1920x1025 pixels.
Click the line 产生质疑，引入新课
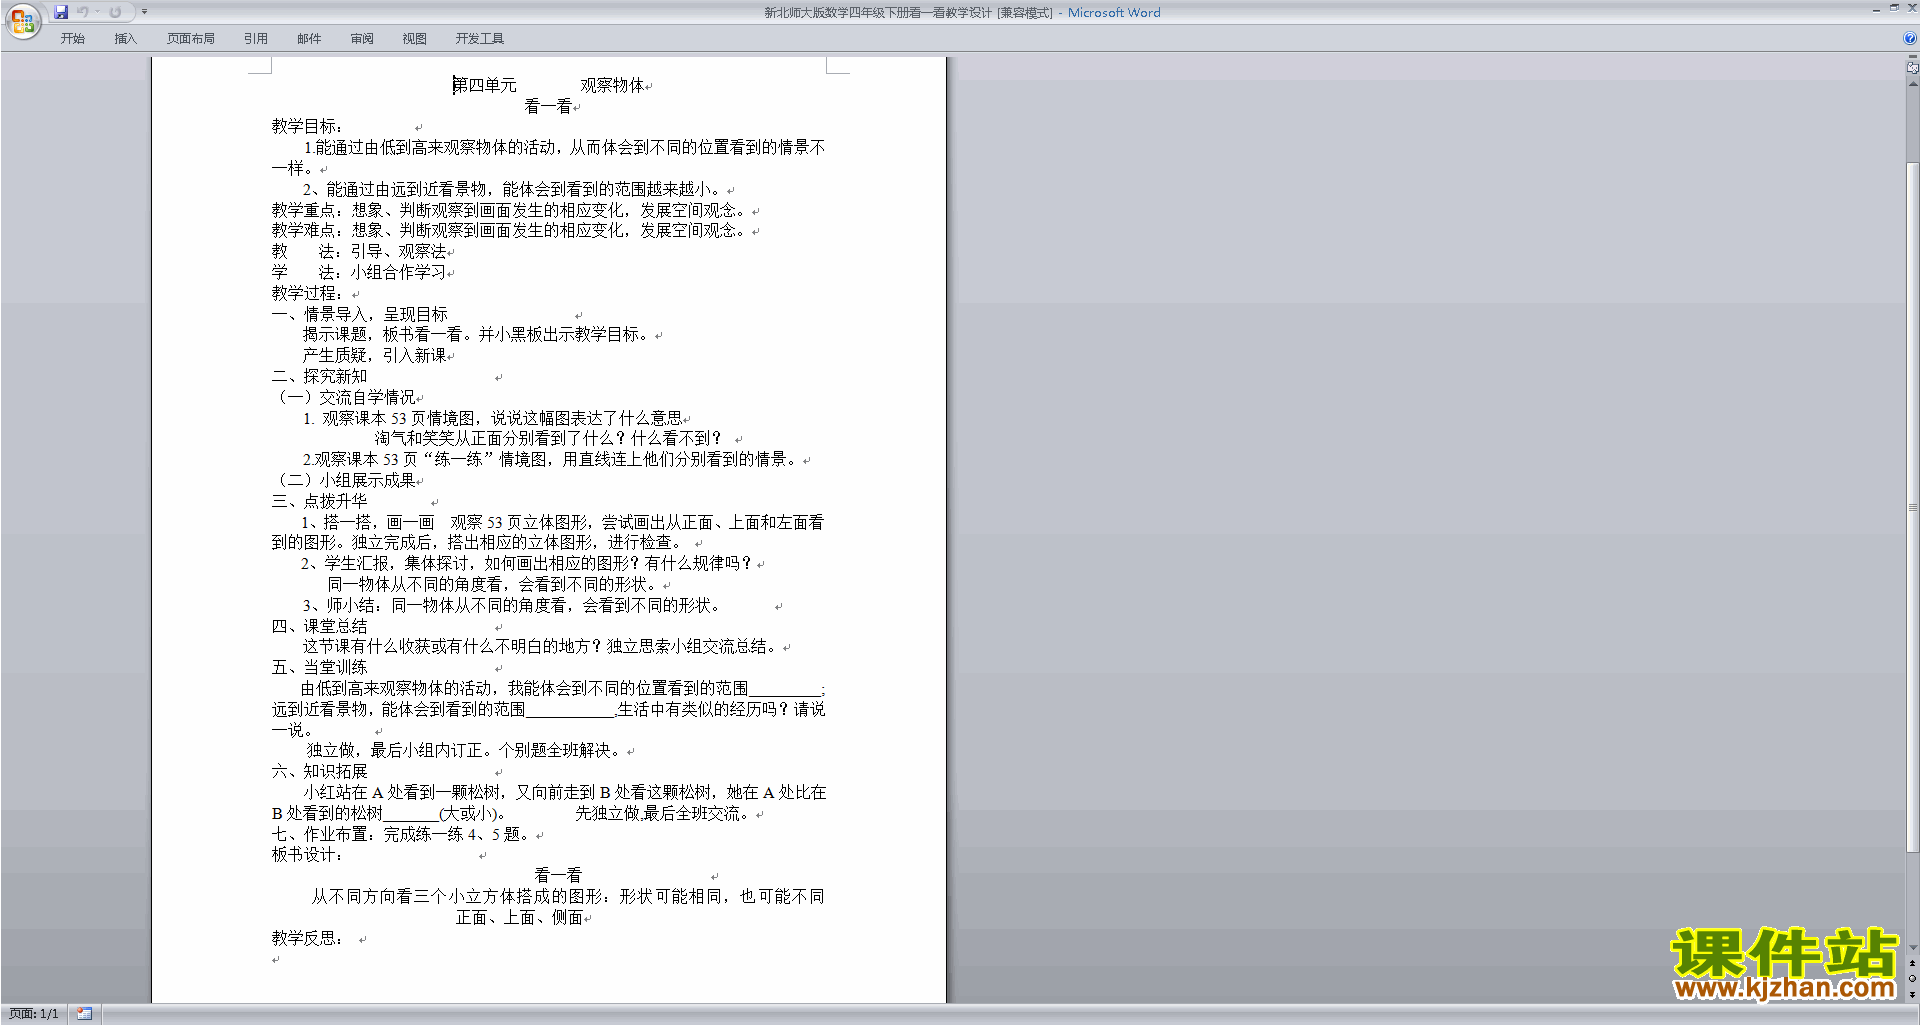375,355
